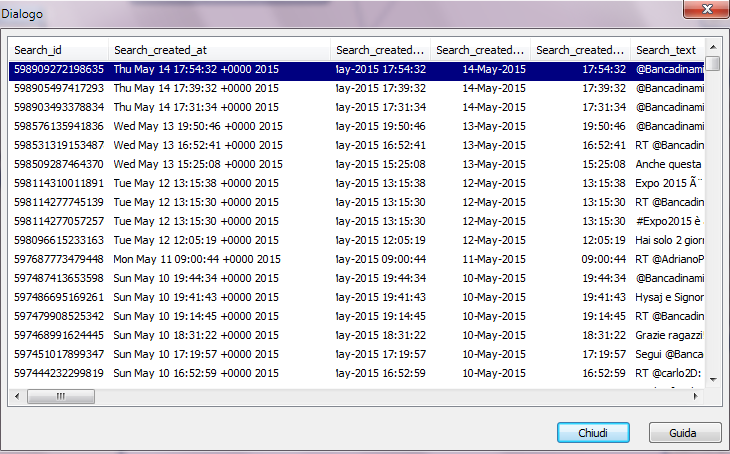Click text 'Anche questa' in Search_text

click(x=668, y=164)
